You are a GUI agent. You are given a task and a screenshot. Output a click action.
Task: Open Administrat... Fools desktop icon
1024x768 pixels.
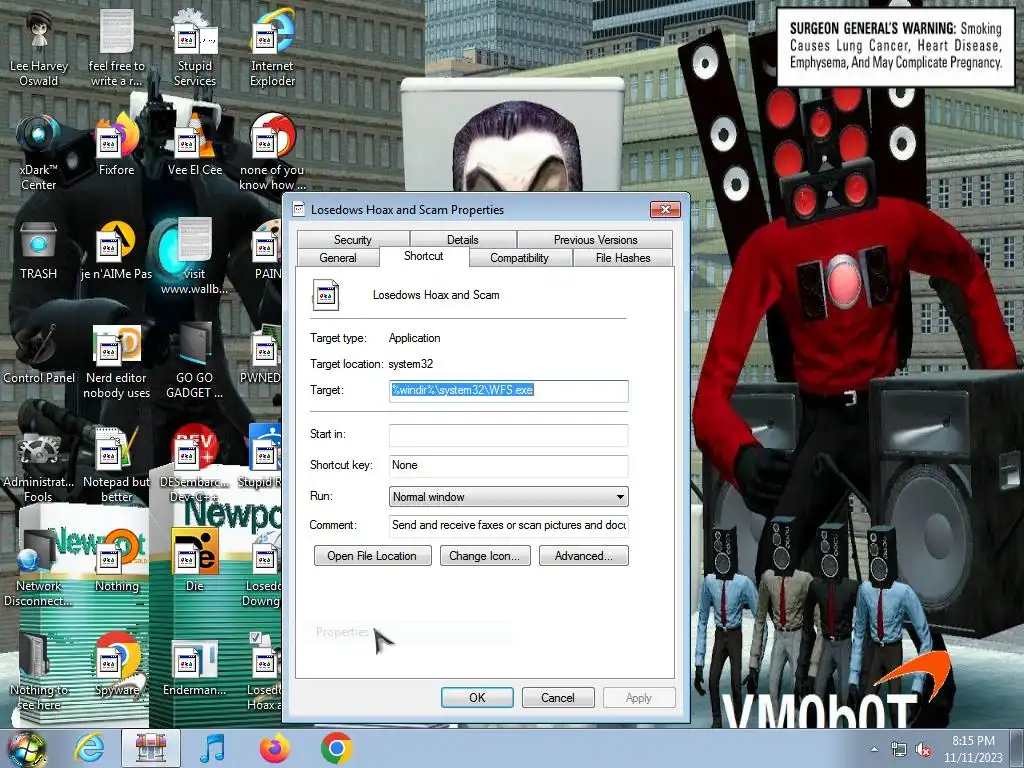[x=39, y=465]
